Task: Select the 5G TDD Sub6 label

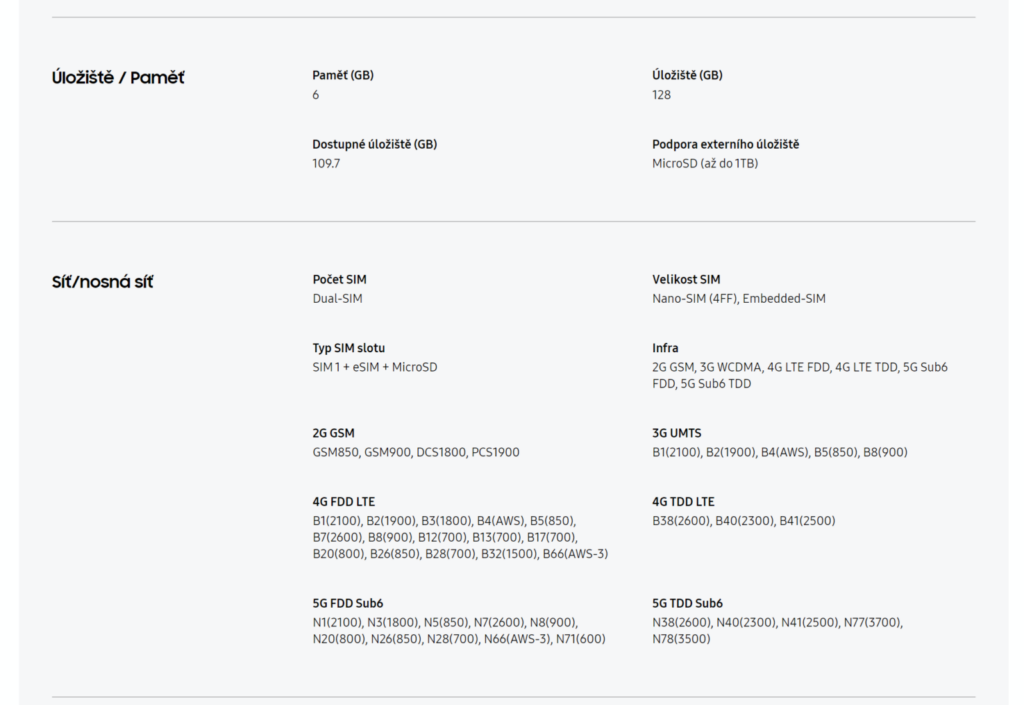Action: (687, 603)
